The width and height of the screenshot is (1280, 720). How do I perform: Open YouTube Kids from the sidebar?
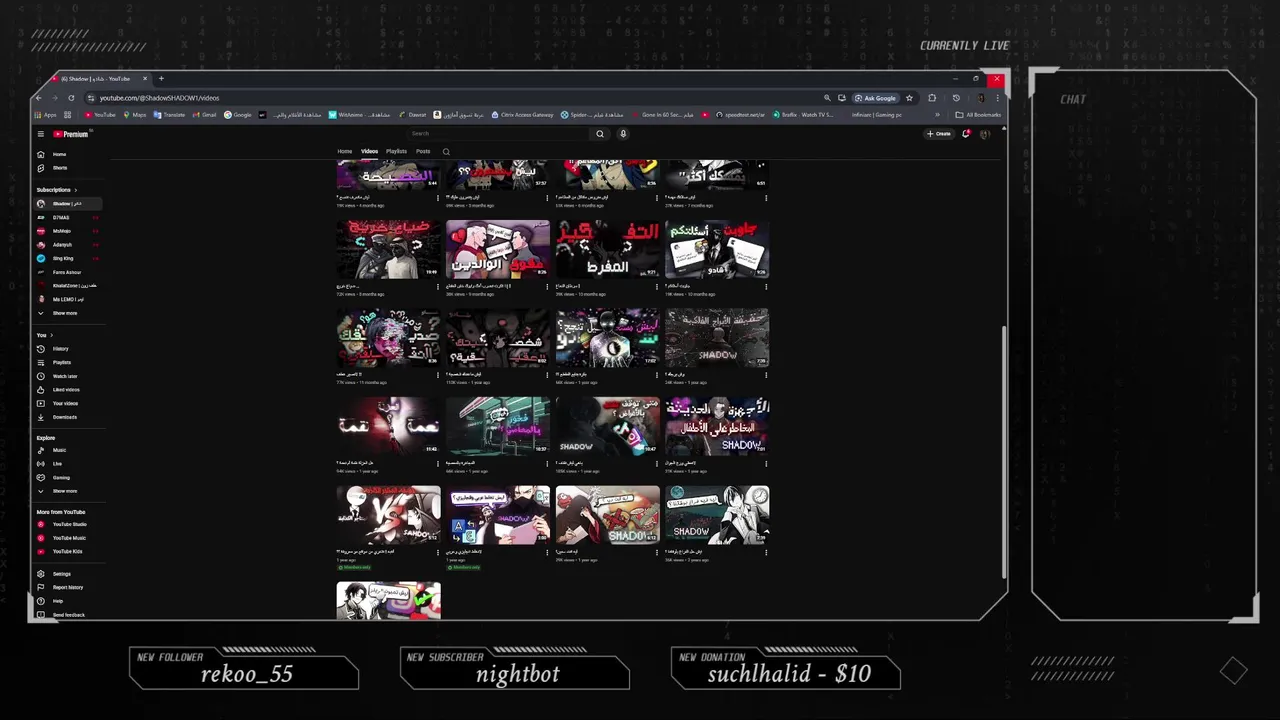(68, 551)
